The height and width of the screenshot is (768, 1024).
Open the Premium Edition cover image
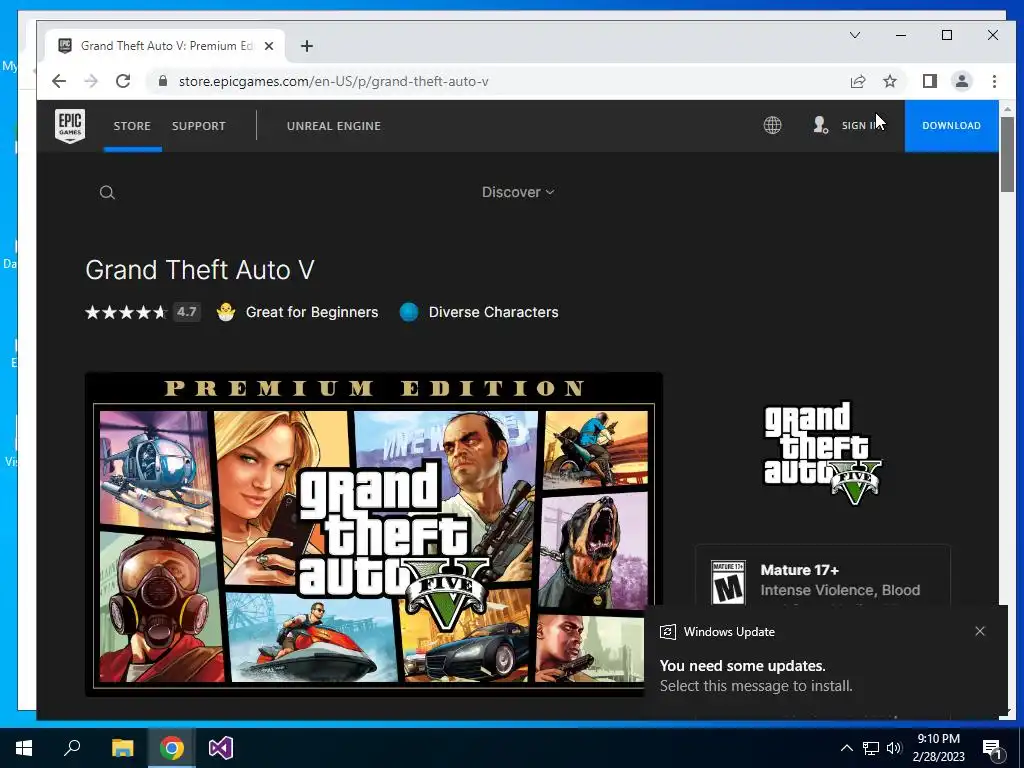tap(374, 534)
